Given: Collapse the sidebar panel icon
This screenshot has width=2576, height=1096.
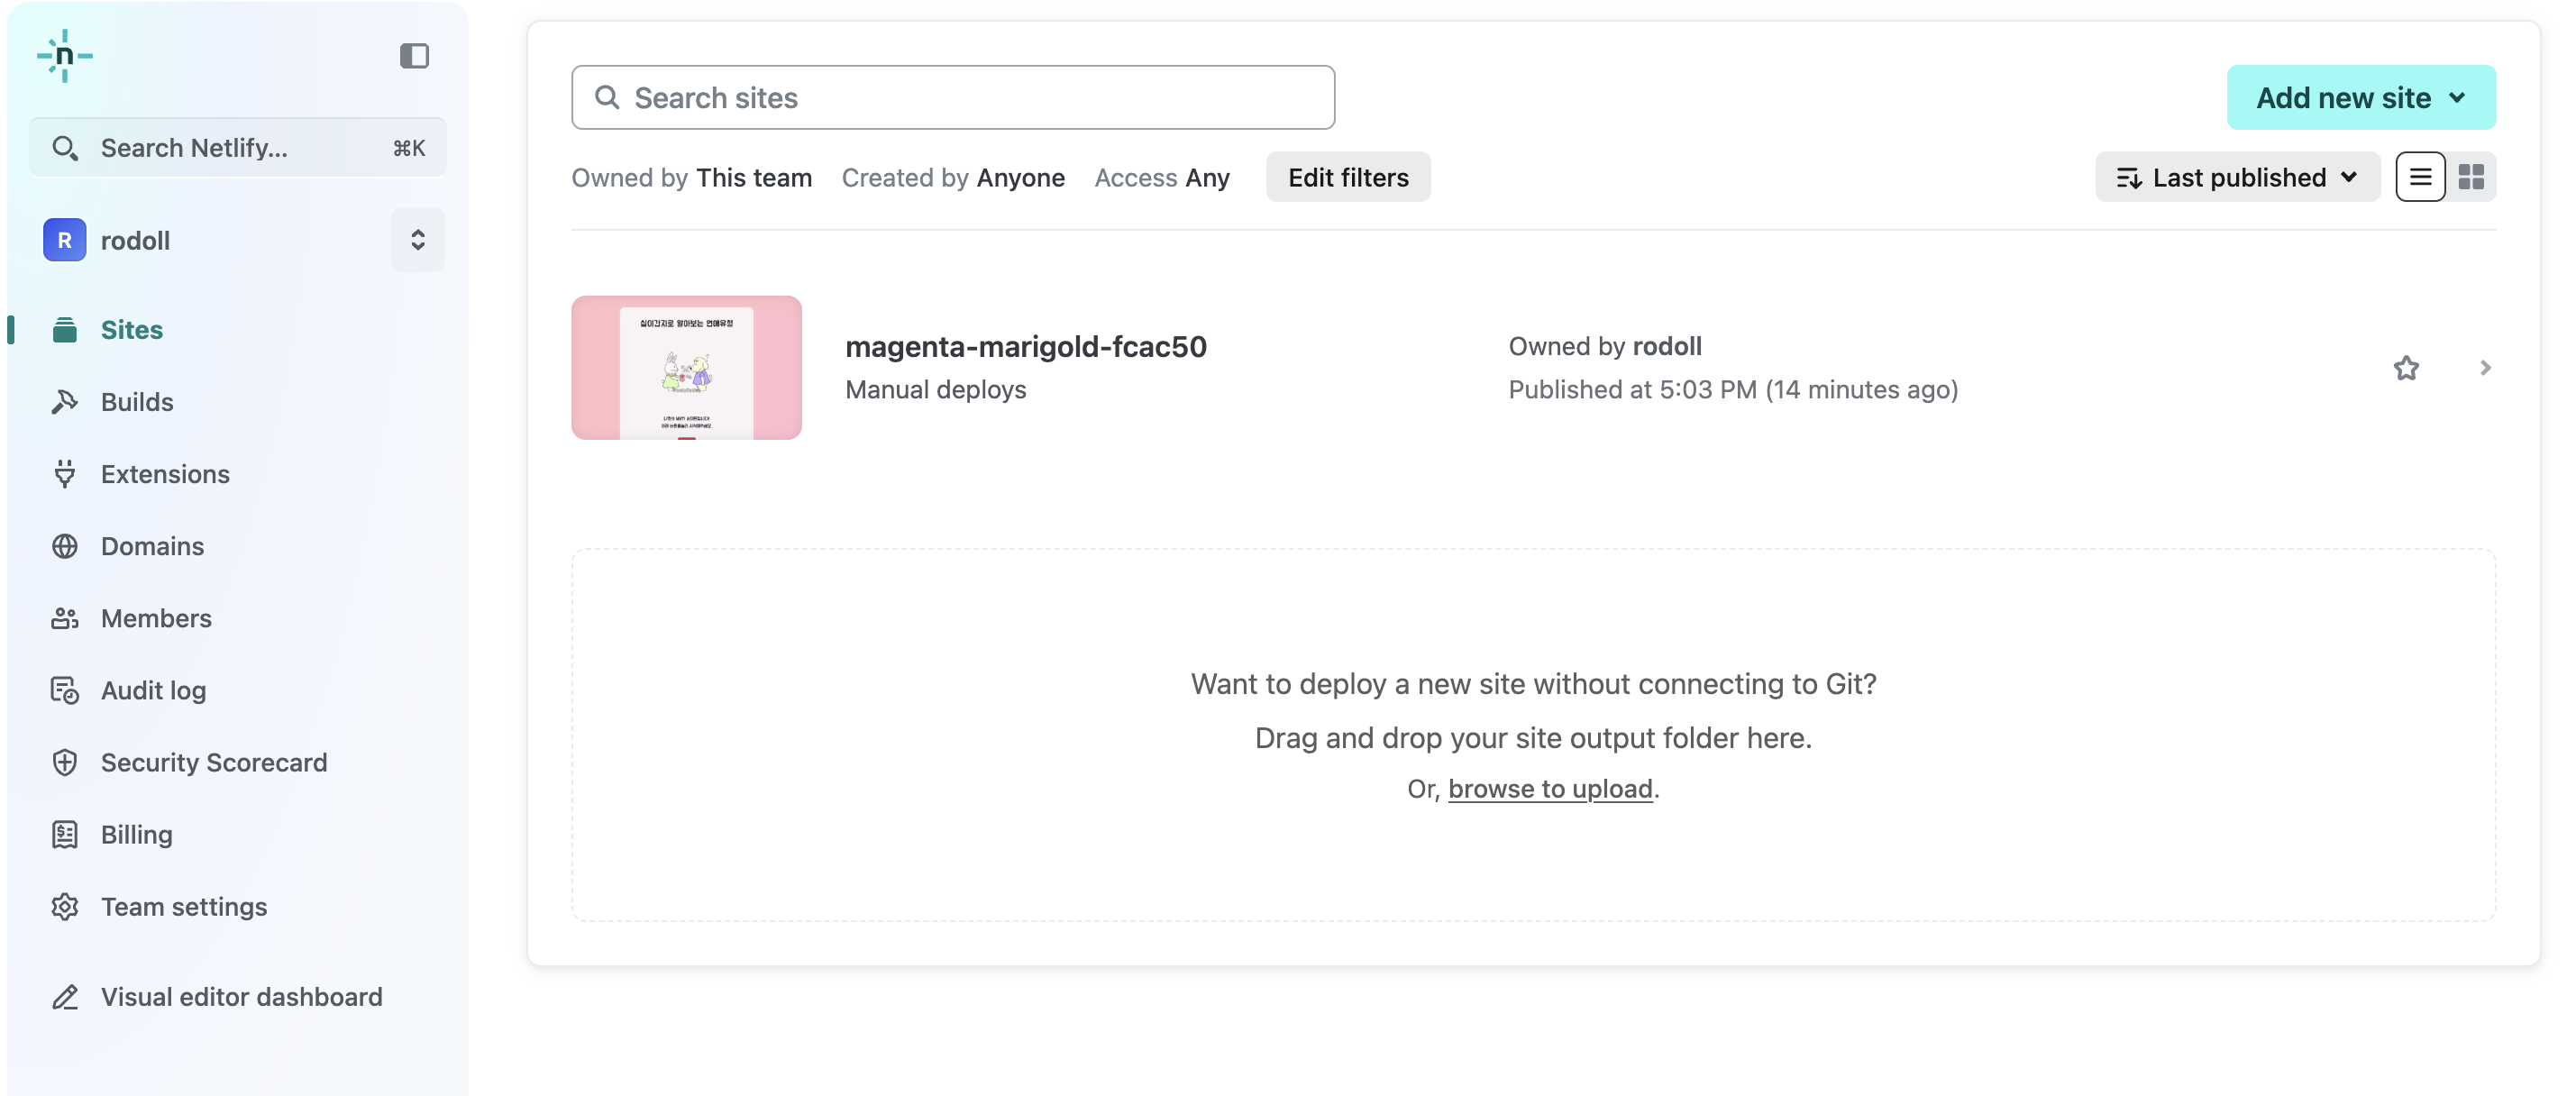Looking at the screenshot, I should click(x=414, y=56).
